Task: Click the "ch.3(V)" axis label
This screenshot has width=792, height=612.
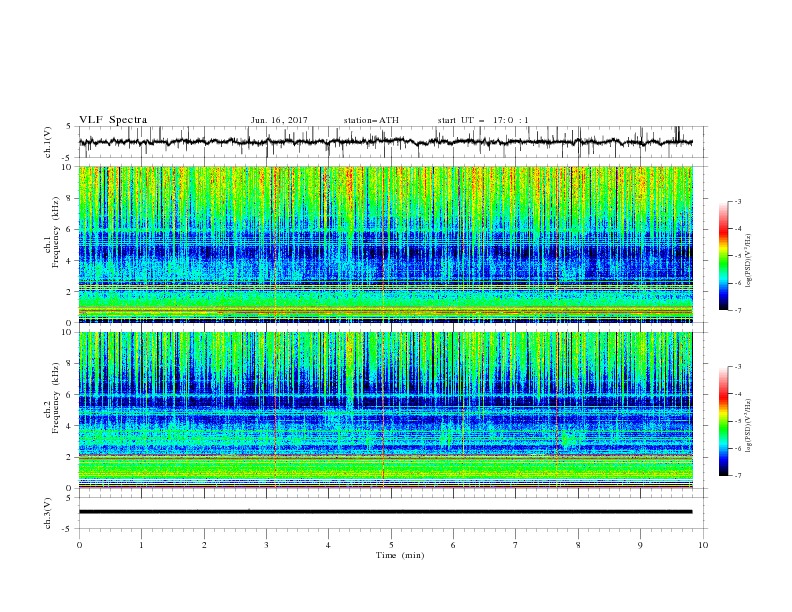Action: [x=48, y=513]
